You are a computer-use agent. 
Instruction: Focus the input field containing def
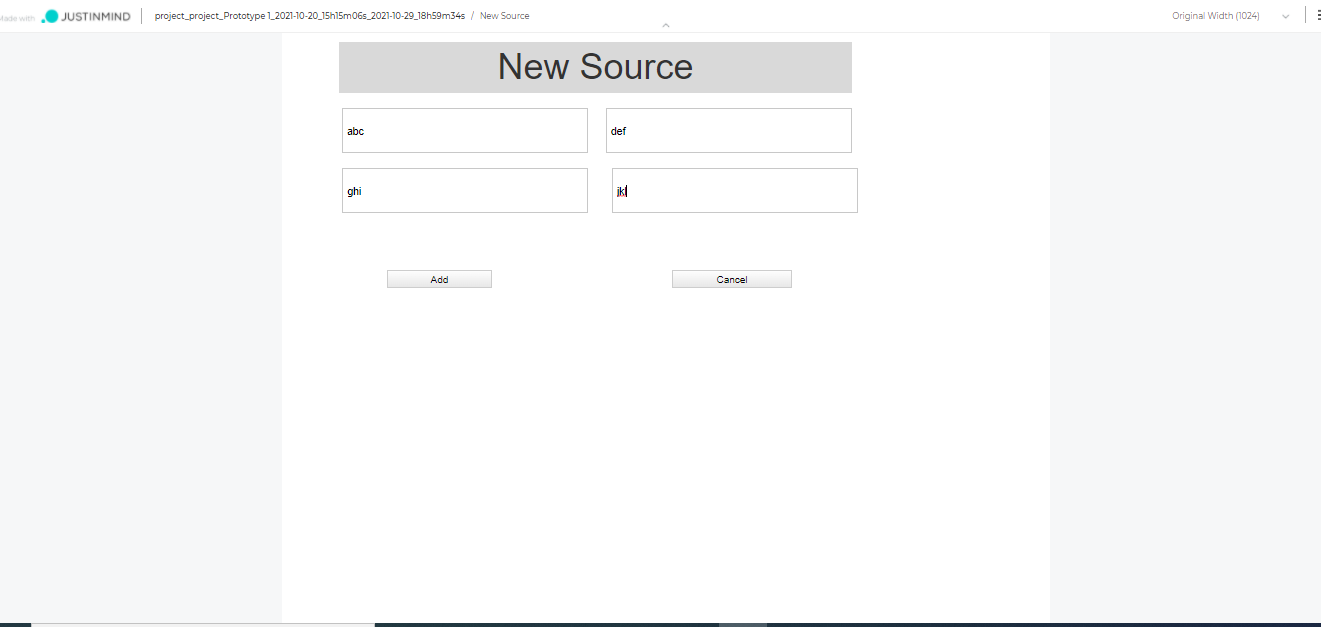(x=728, y=131)
